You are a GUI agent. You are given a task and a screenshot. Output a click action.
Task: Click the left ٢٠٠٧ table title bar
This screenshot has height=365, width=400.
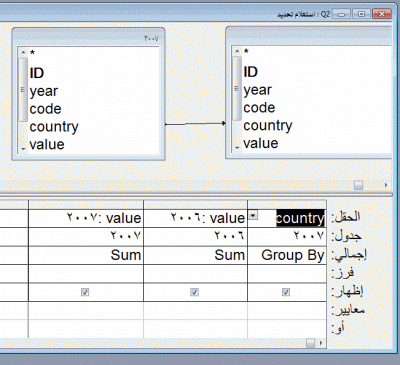coord(88,37)
